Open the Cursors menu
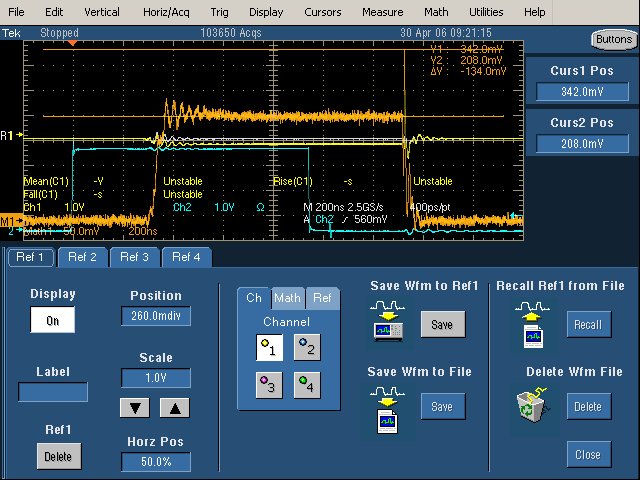This screenshot has height=480, width=640. click(x=323, y=12)
